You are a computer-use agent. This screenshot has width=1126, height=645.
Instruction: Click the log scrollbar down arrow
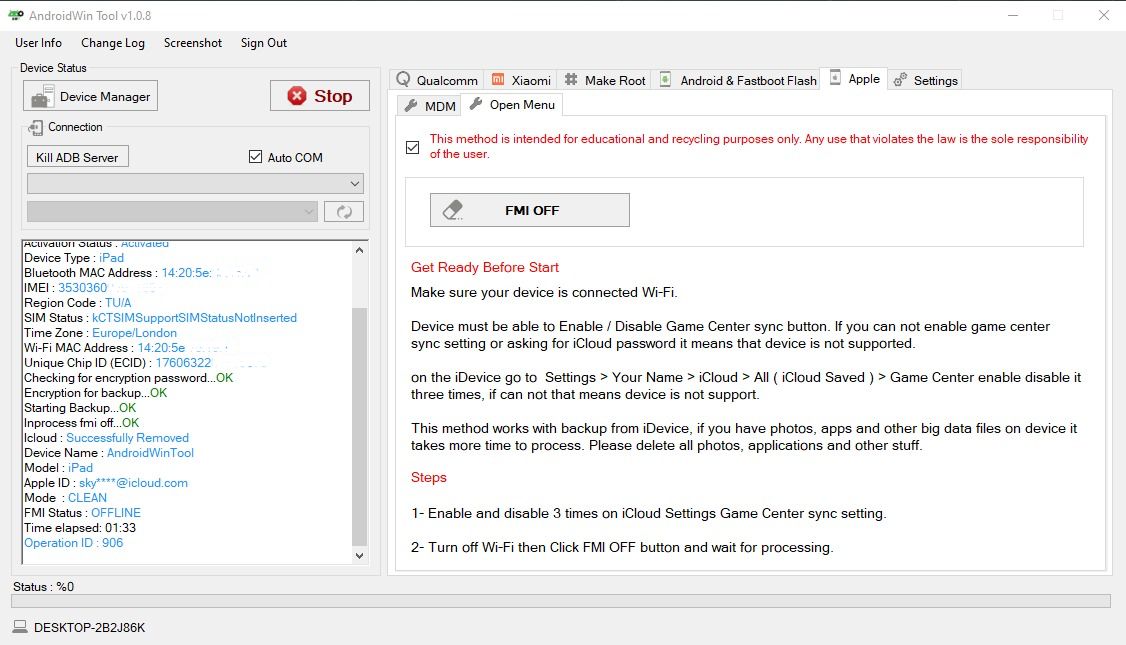(360, 555)
